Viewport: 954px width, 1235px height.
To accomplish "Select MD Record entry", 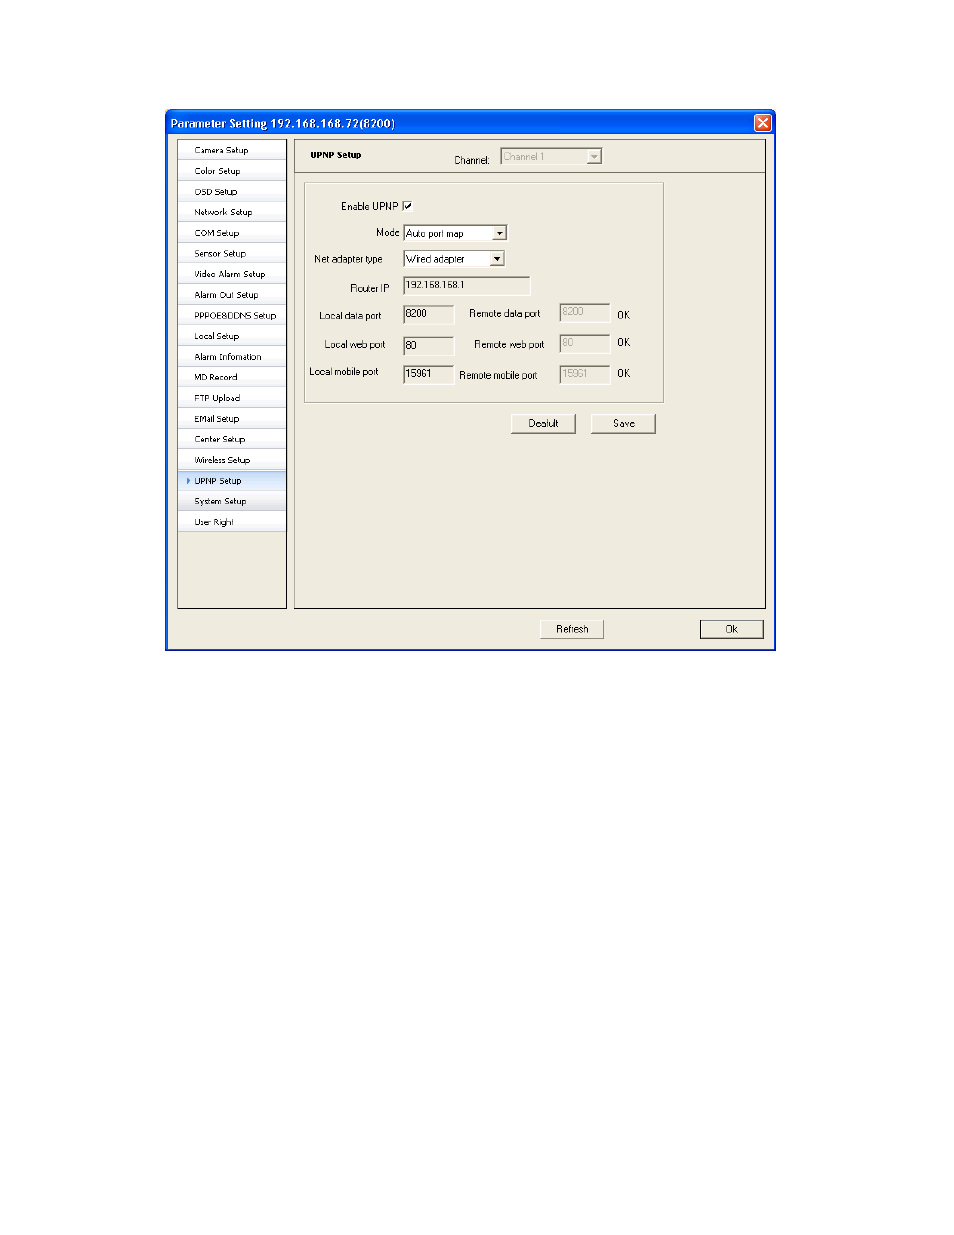I will click(232, 377).
